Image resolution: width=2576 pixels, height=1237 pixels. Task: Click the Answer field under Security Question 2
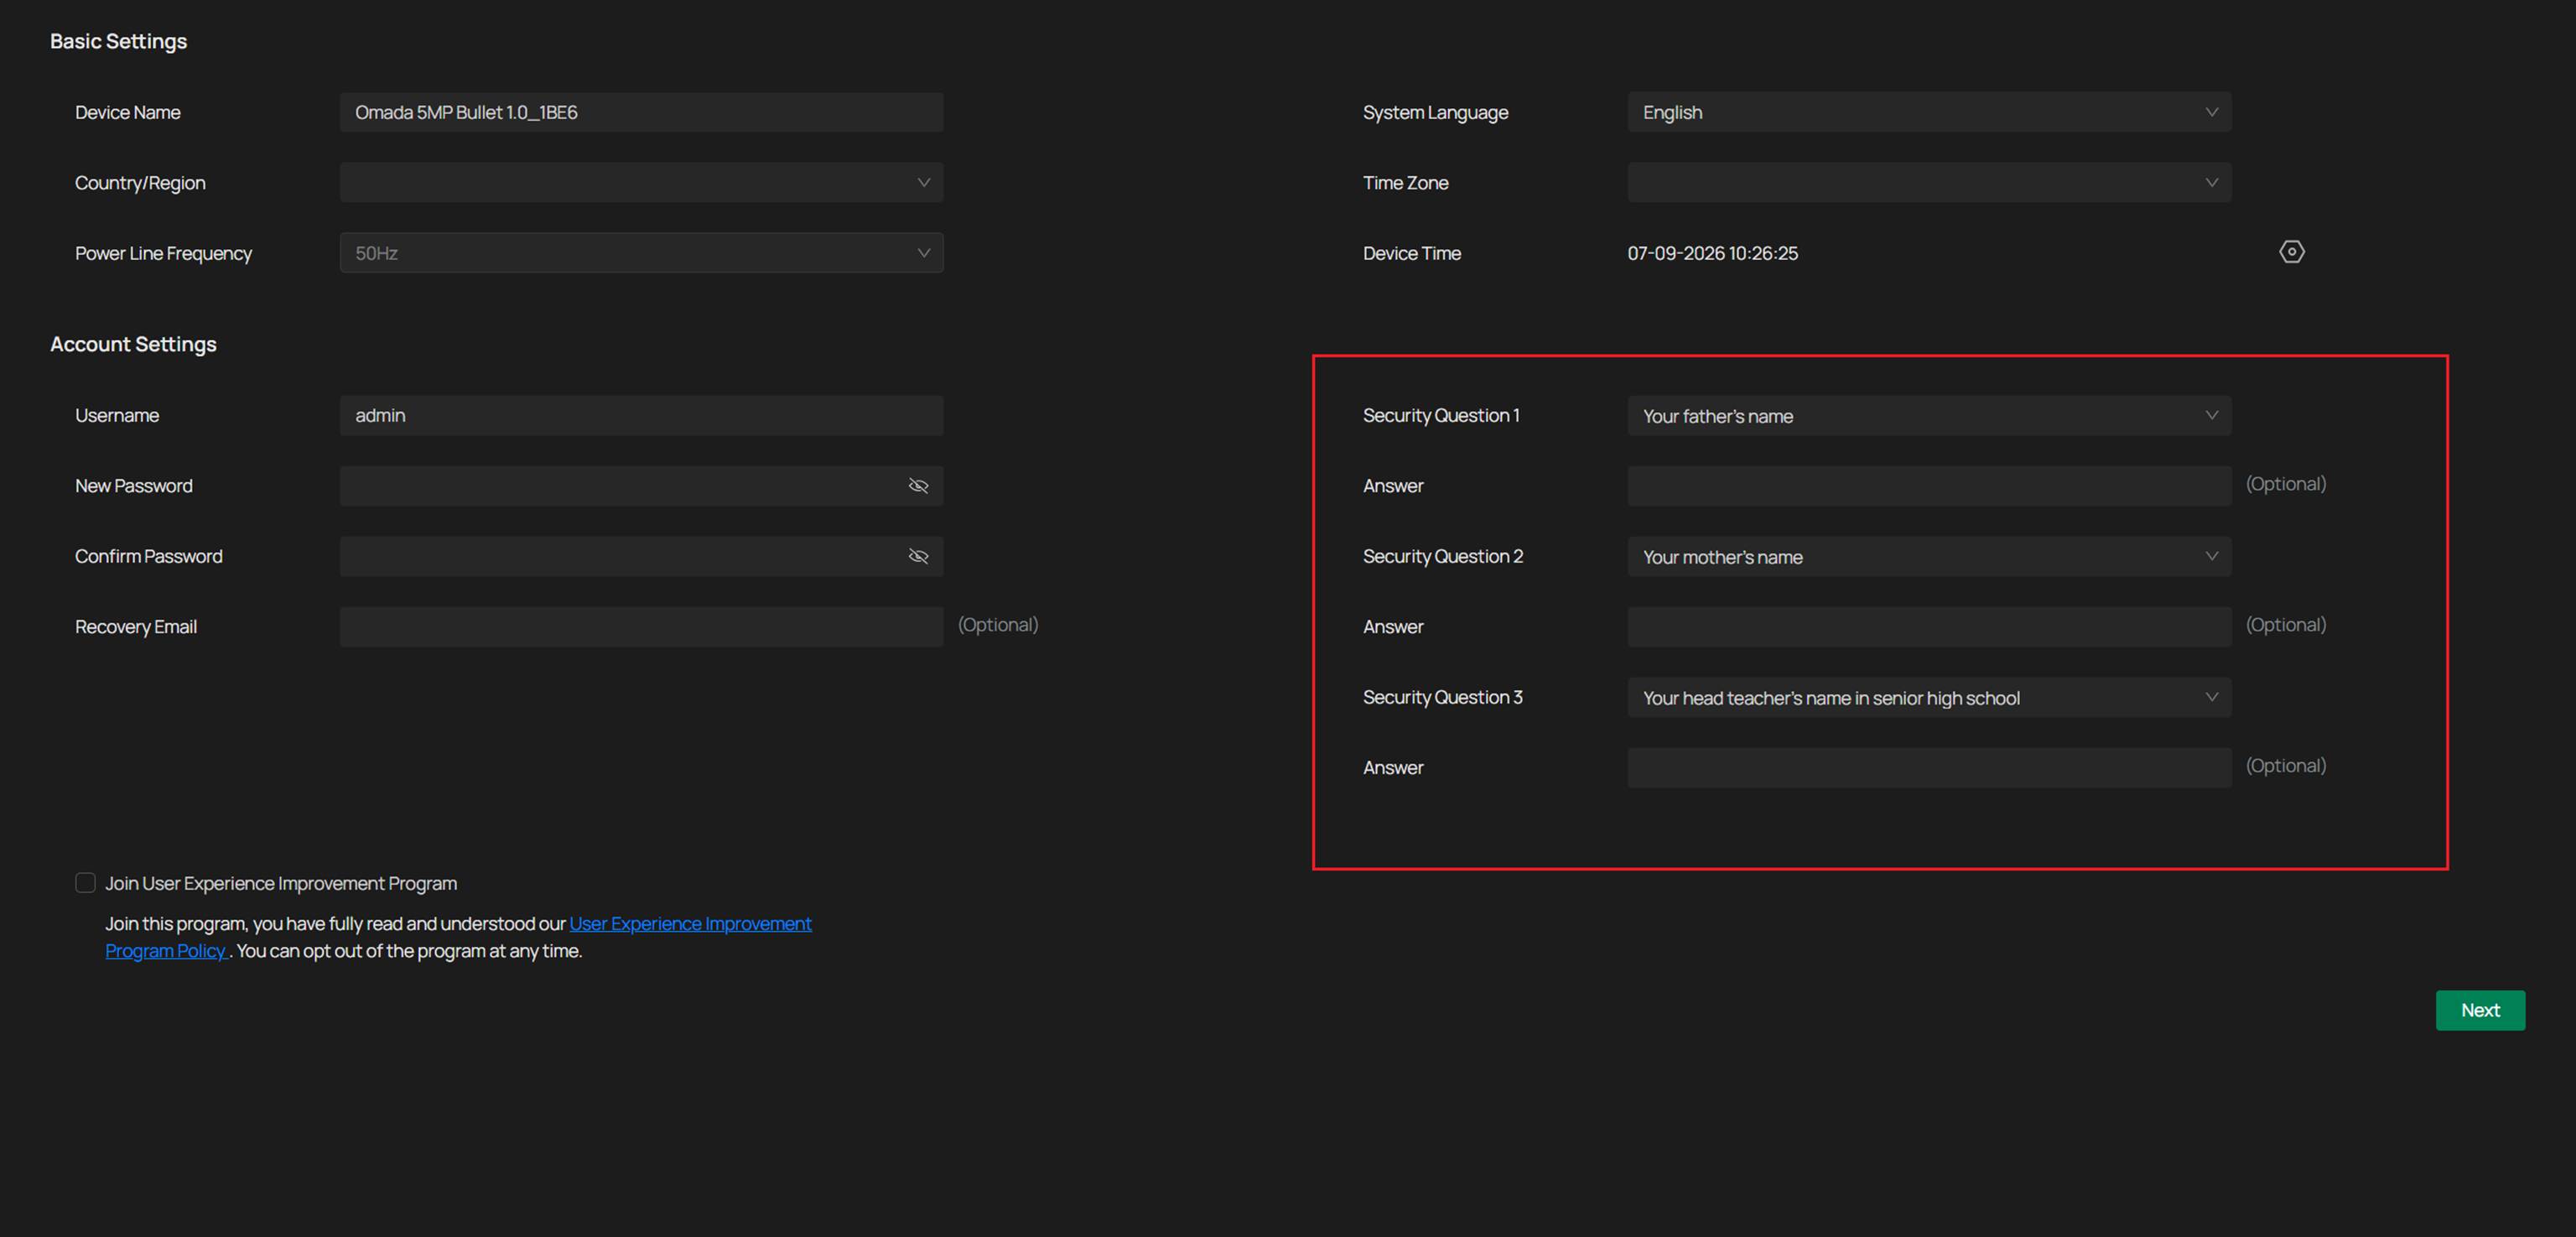coord(1929,627)
